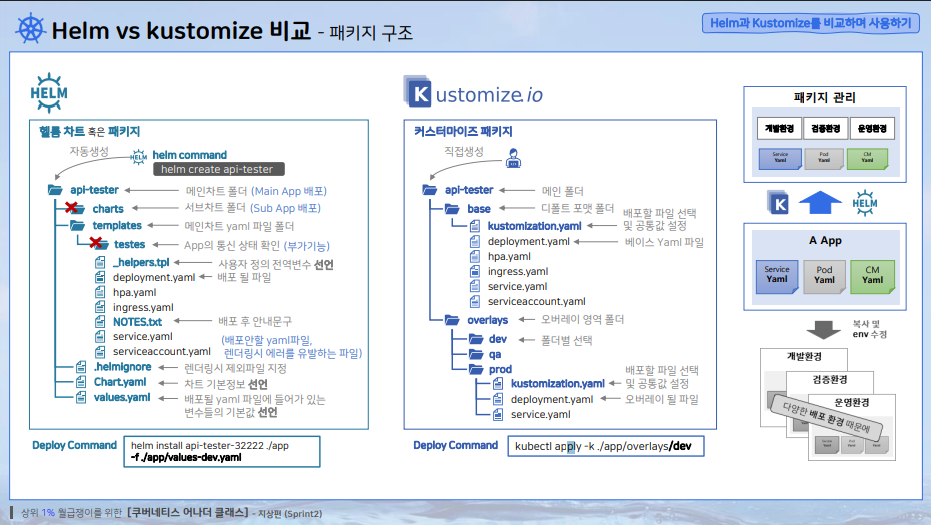Click gray Pod Yaml block in A App
931x525 pixels.
click(x=825, y=277)
